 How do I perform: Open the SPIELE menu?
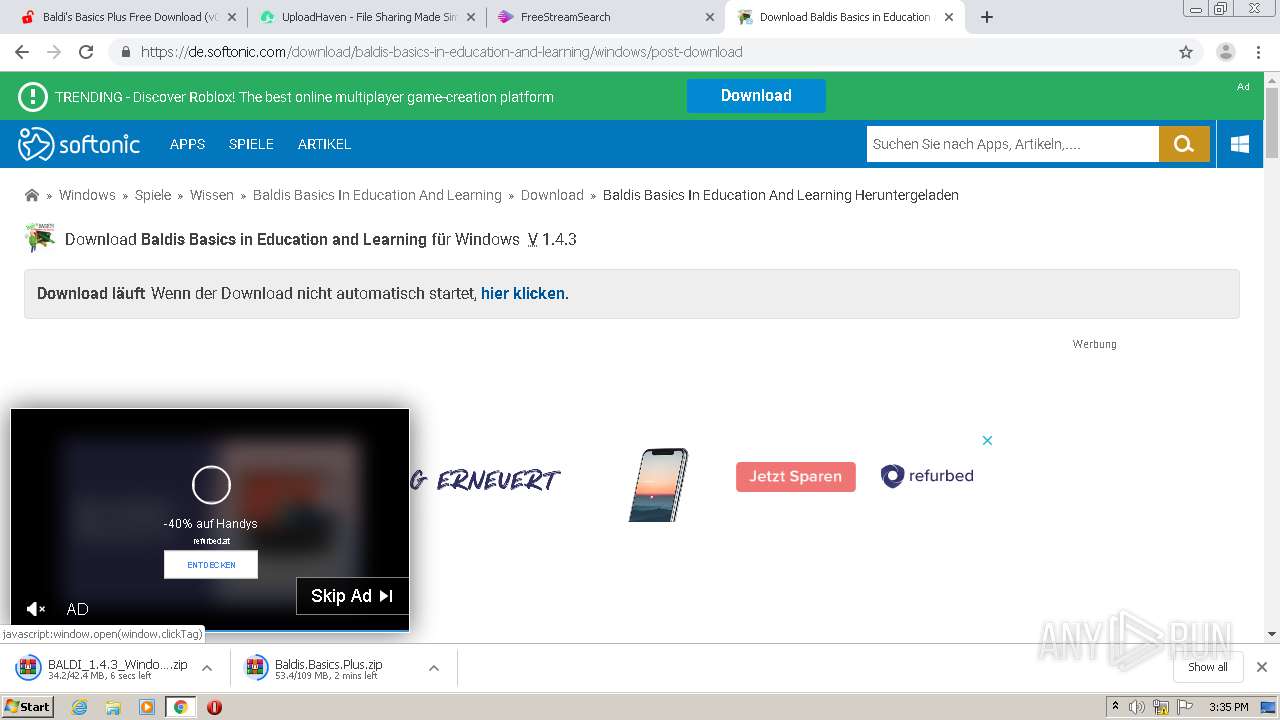[251, 144]
